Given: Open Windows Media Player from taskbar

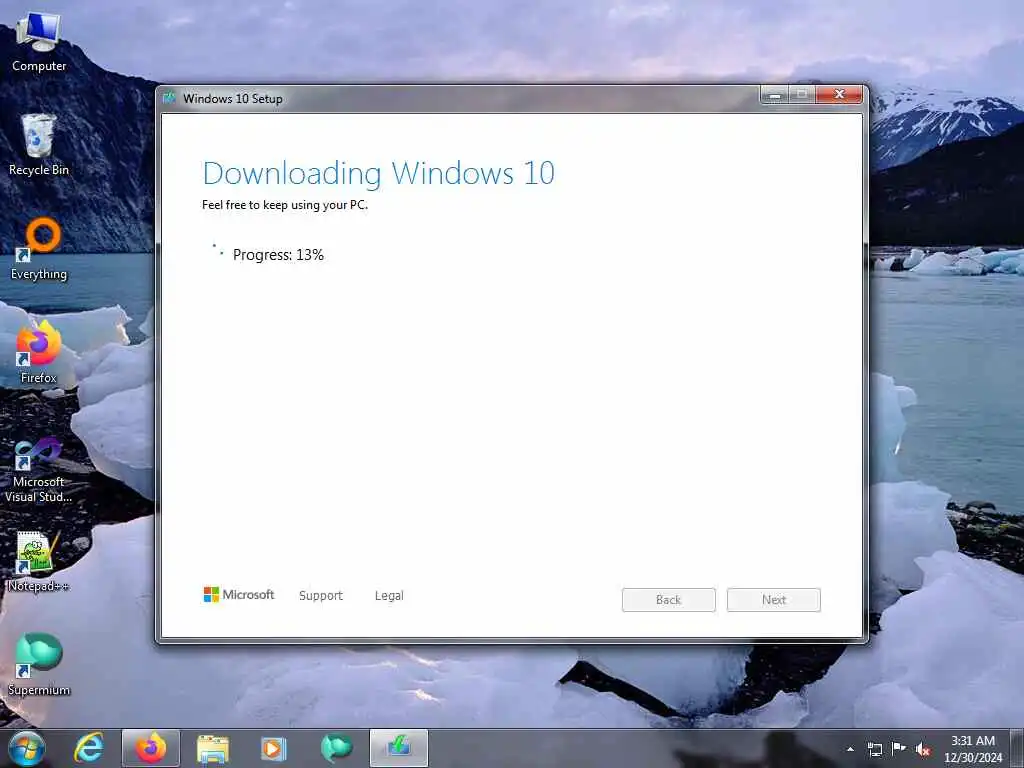Looking at the screenshot, I should [274, 748].
